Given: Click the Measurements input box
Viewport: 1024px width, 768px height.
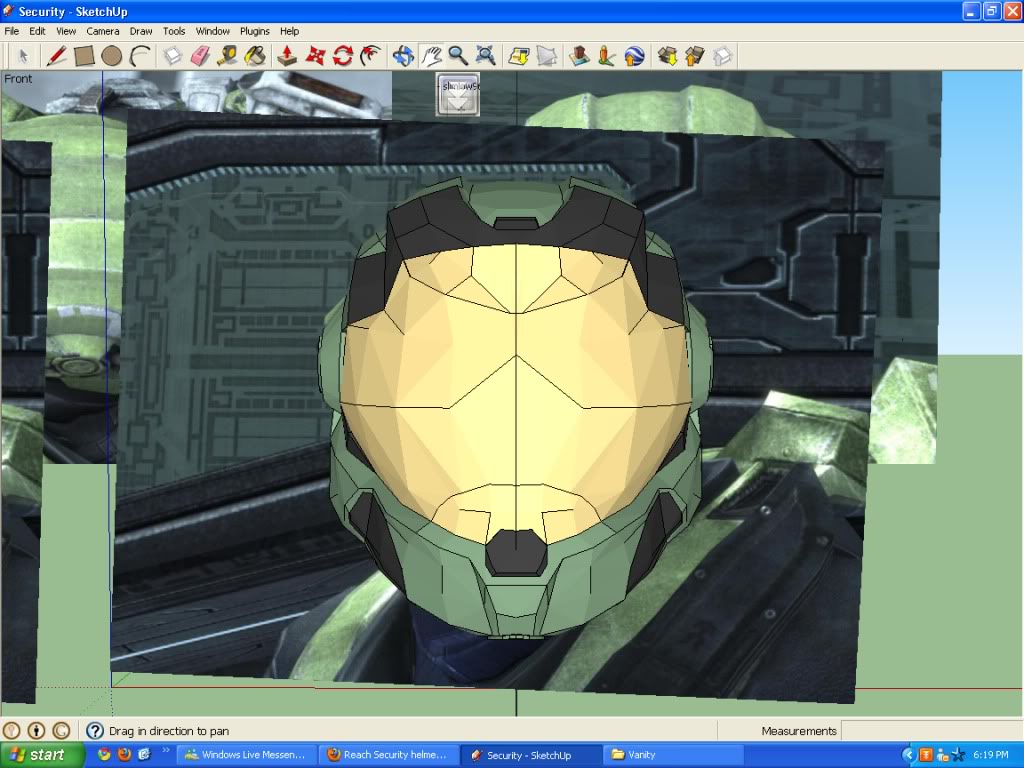Looking at the screenshot, I should pos(930,731).
